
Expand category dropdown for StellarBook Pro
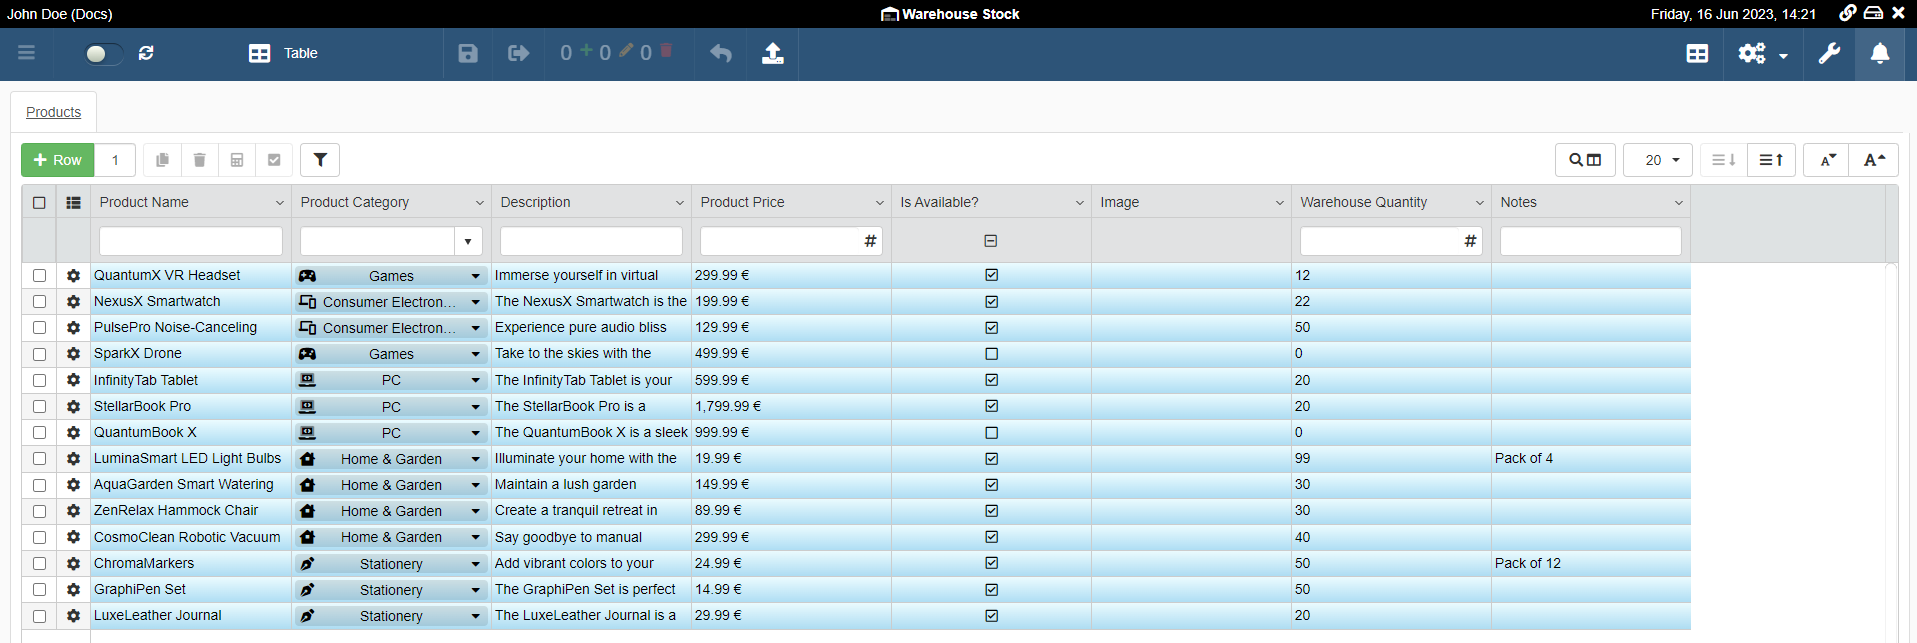475,407
